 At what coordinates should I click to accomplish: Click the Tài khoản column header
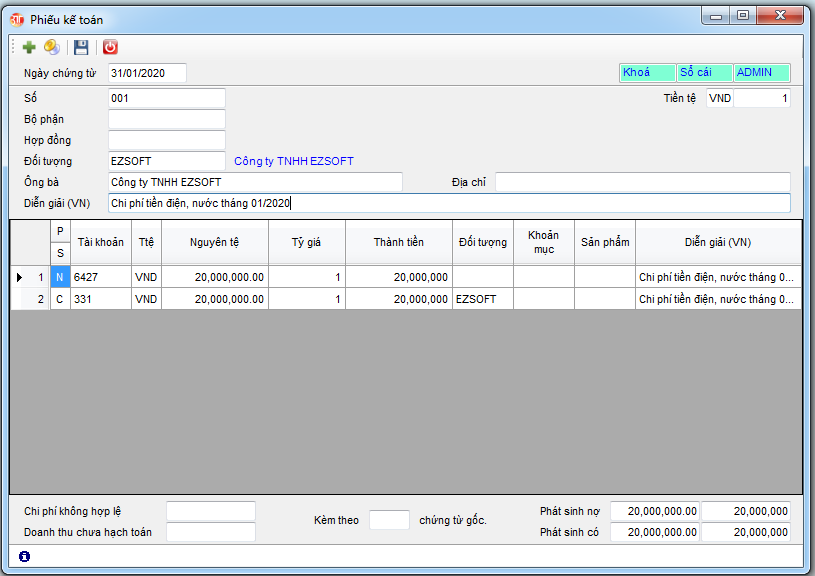tap(101, 242)
